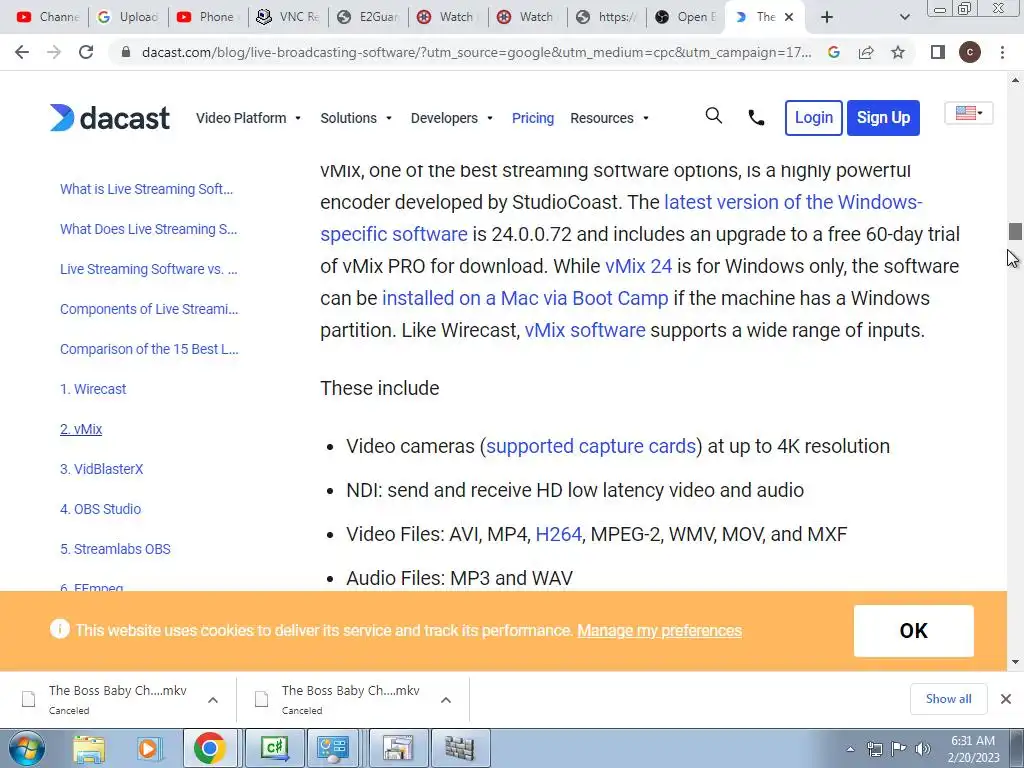The width and height of the screenshot is (1024, 768).
Task: Open Windows Explorer from taskbar
Action: [x=89, y=748]
